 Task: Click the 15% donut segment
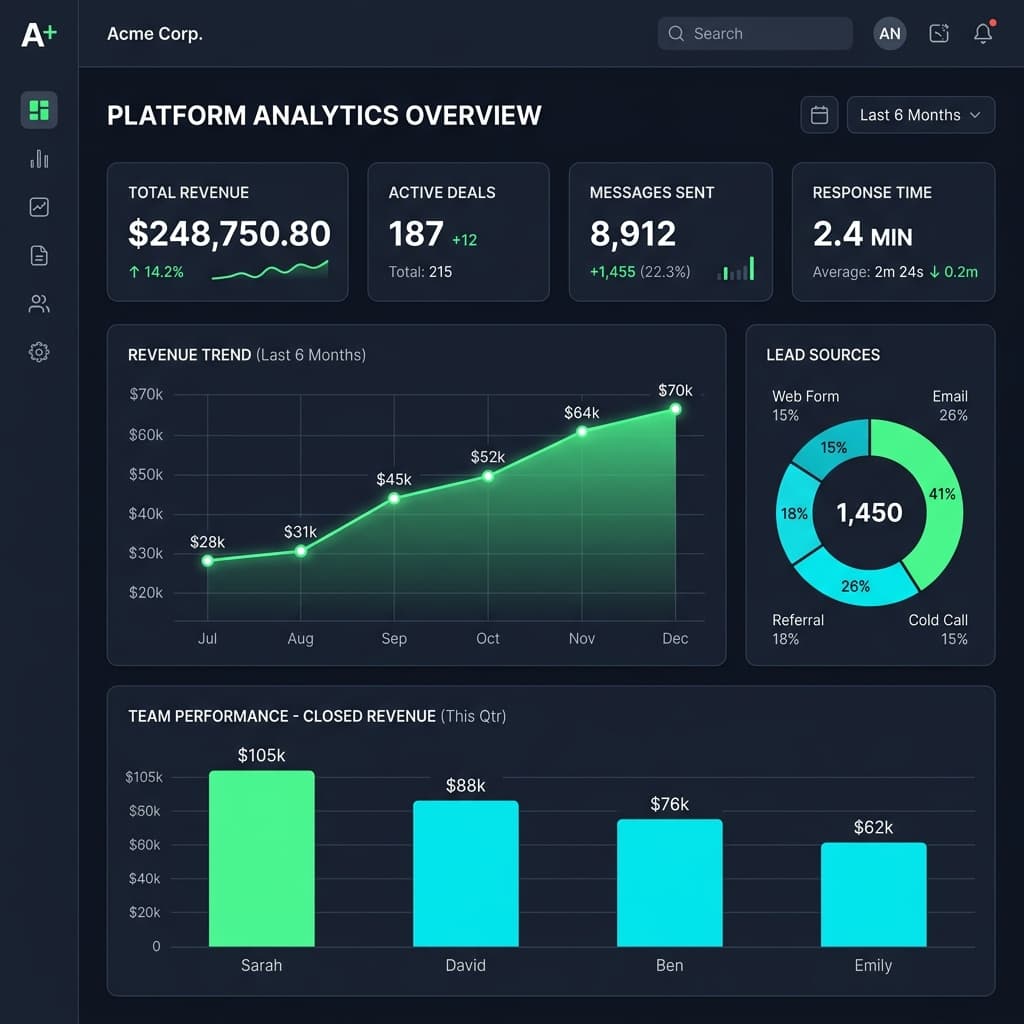click(x=834, y=447)
